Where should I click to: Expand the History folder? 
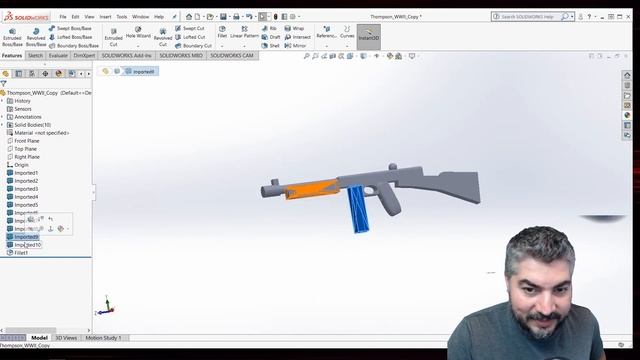pos(2,101)
